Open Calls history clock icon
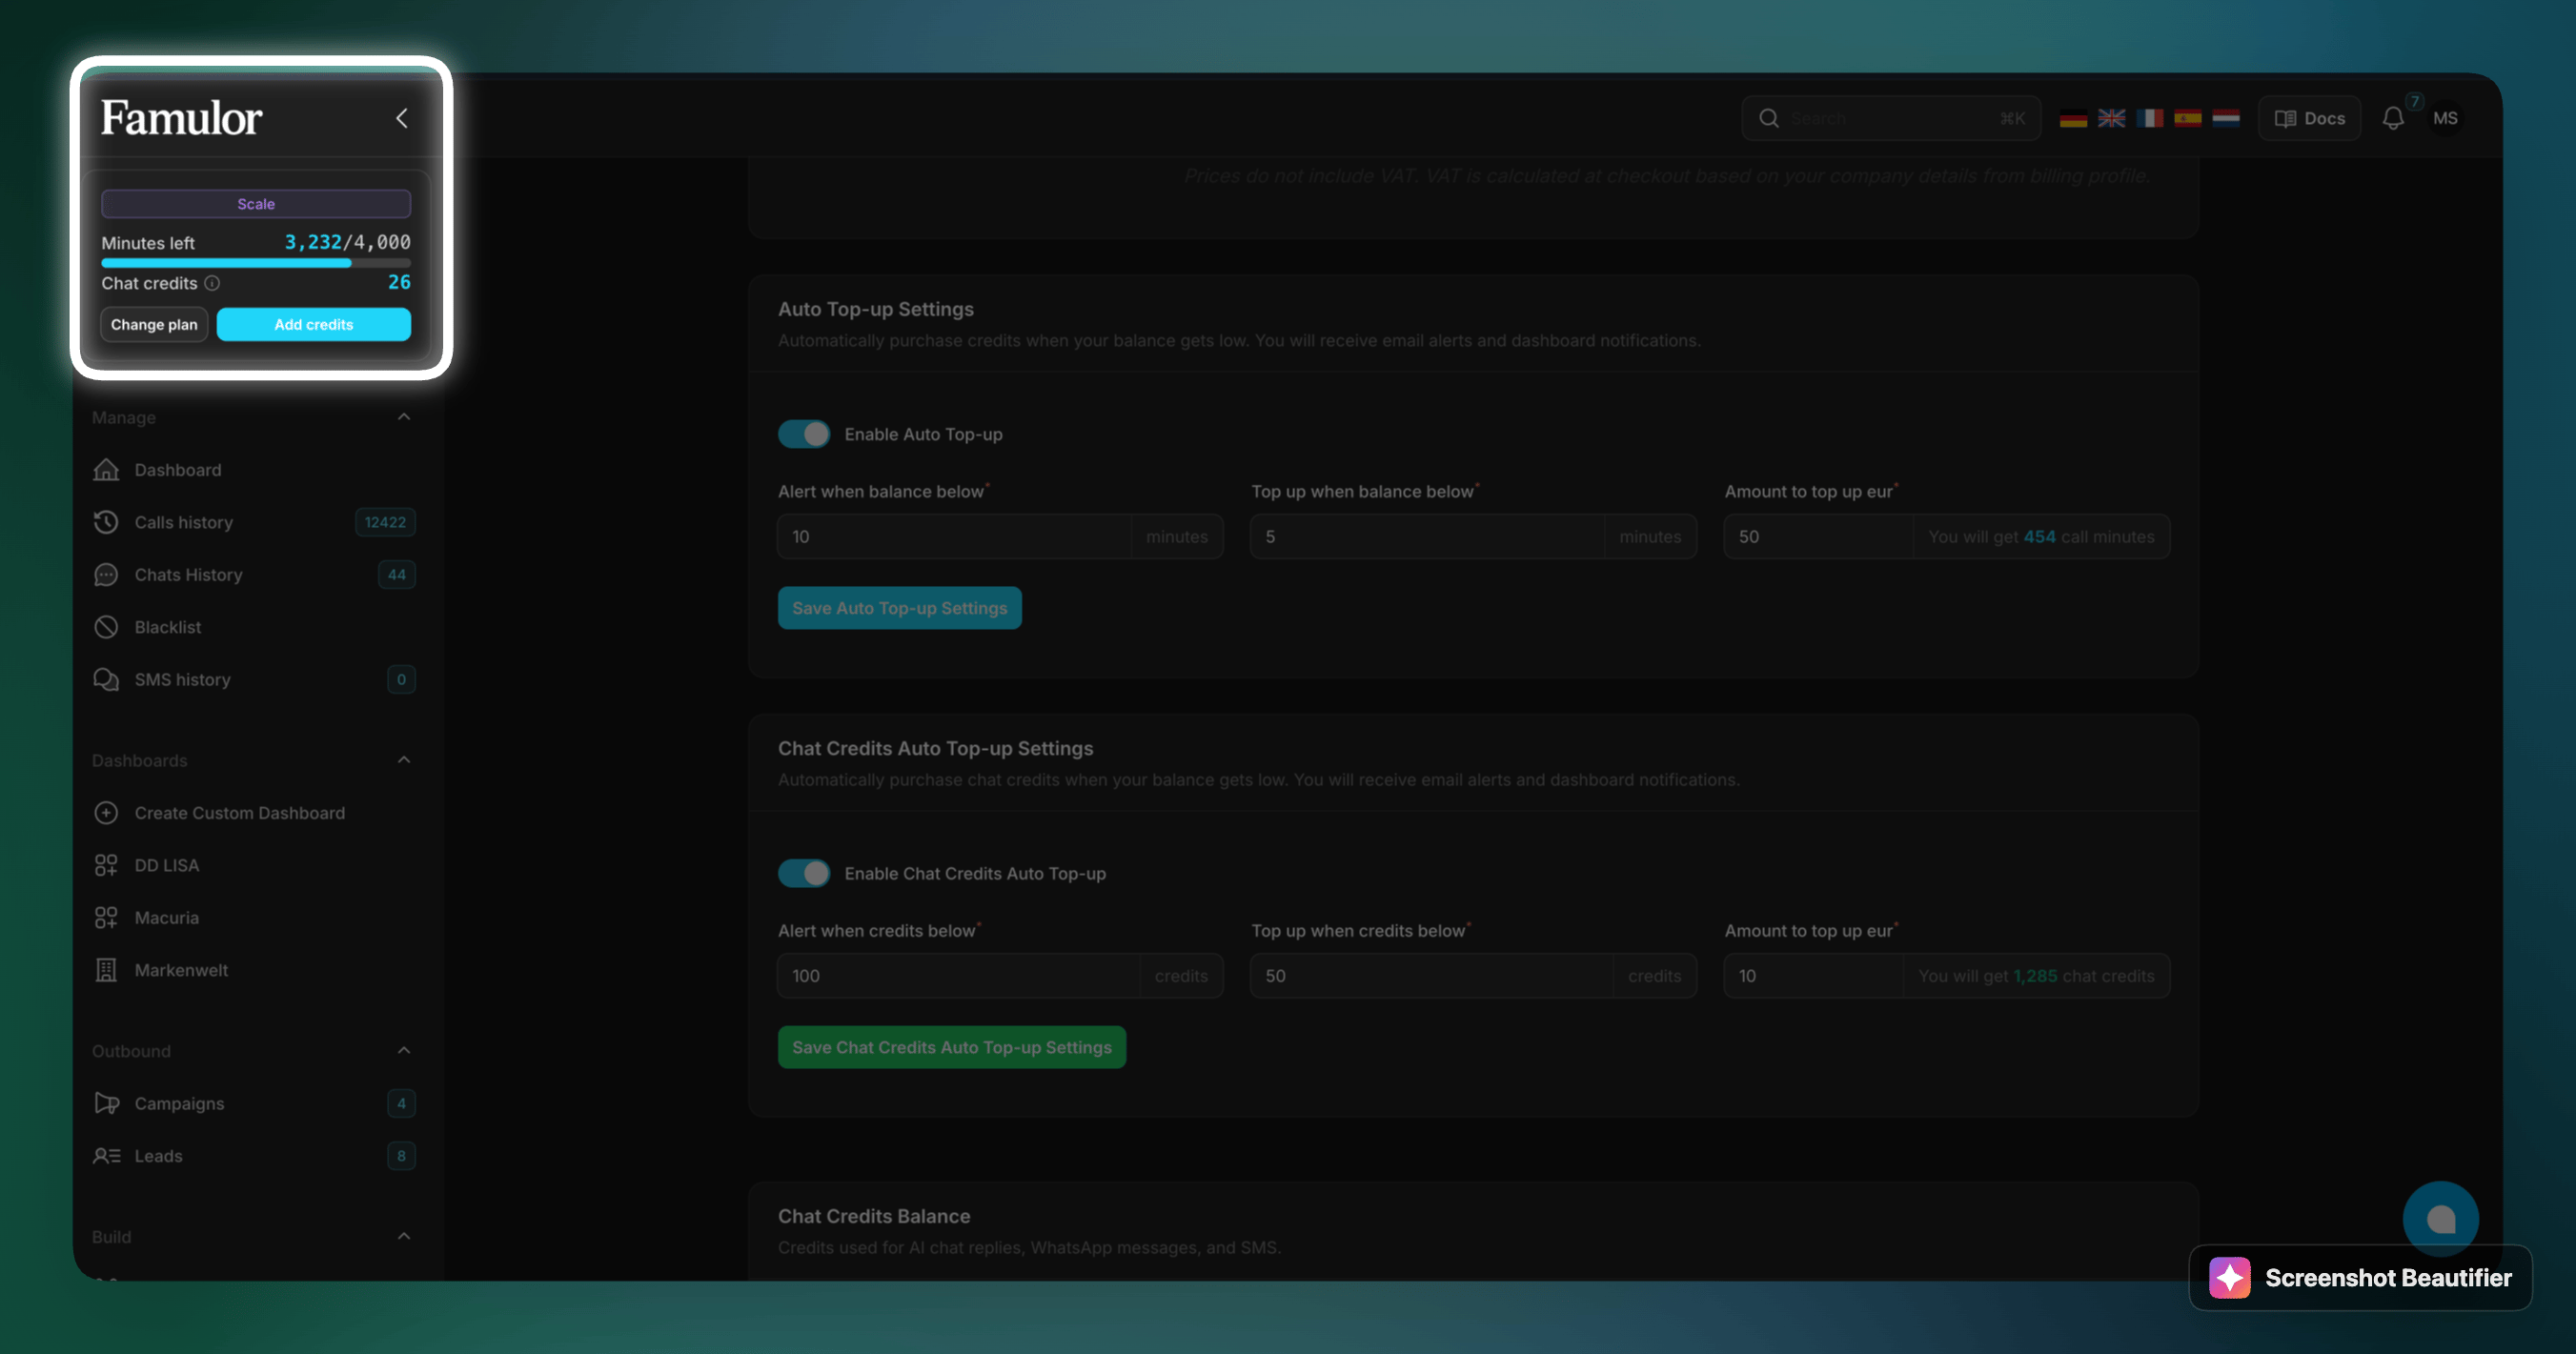The height and width of the screenshot is (1354, 2576). coord(106,522)
